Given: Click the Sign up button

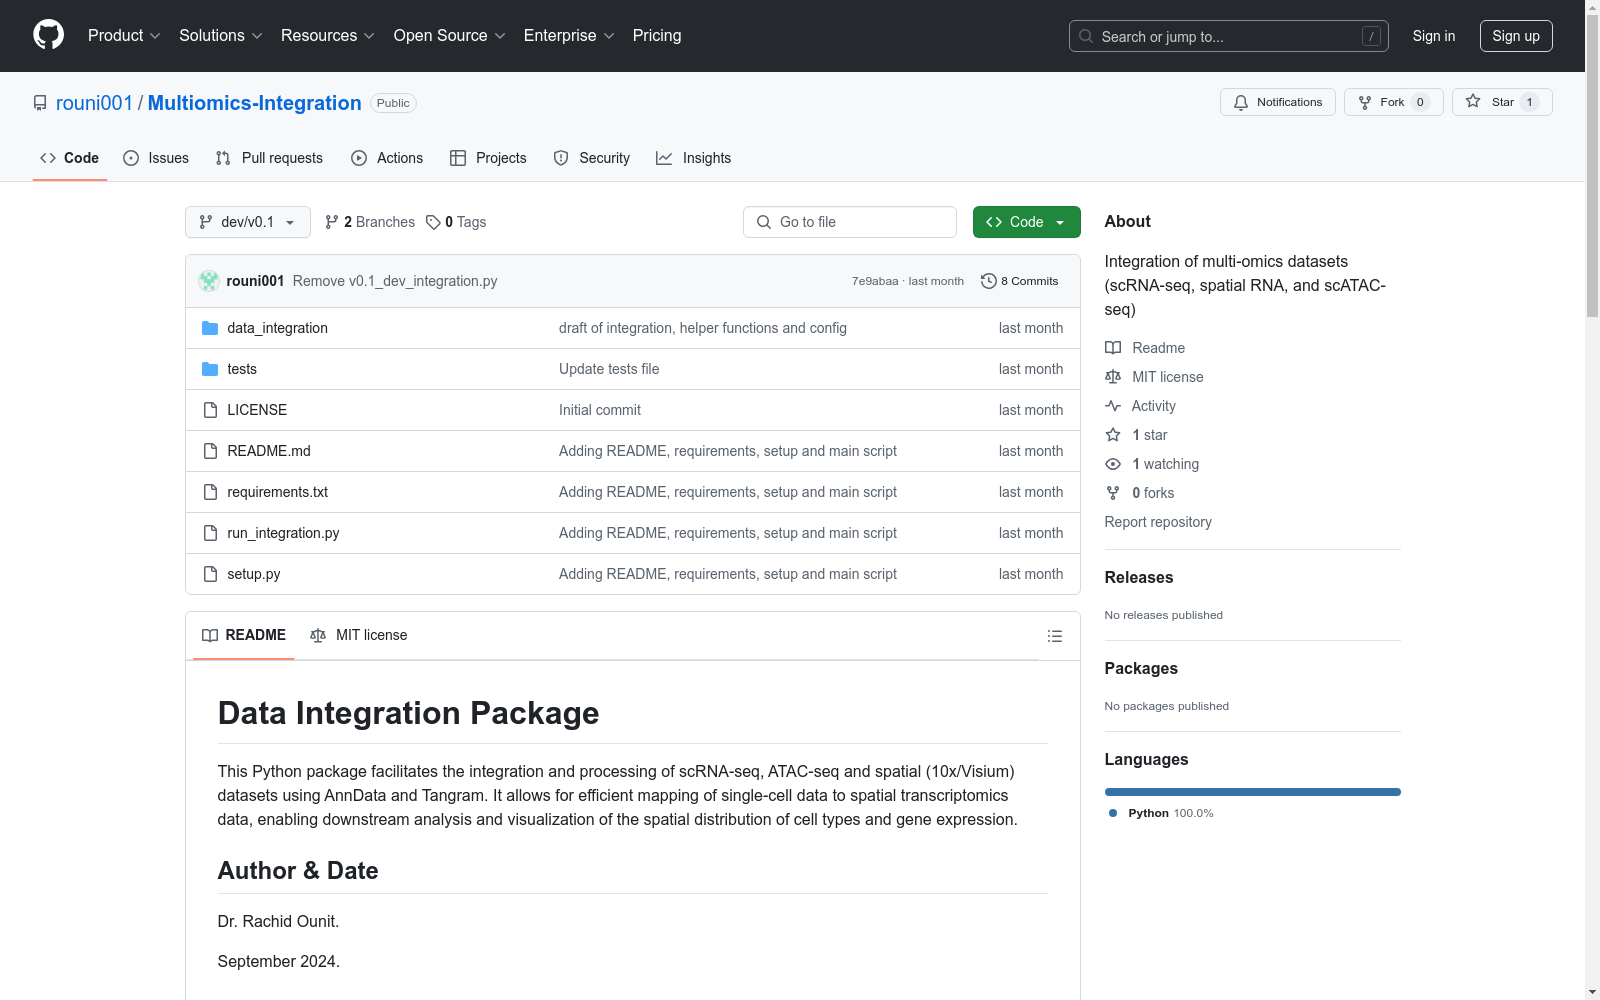Looking at the screenshot, I should click(1516, 36).
